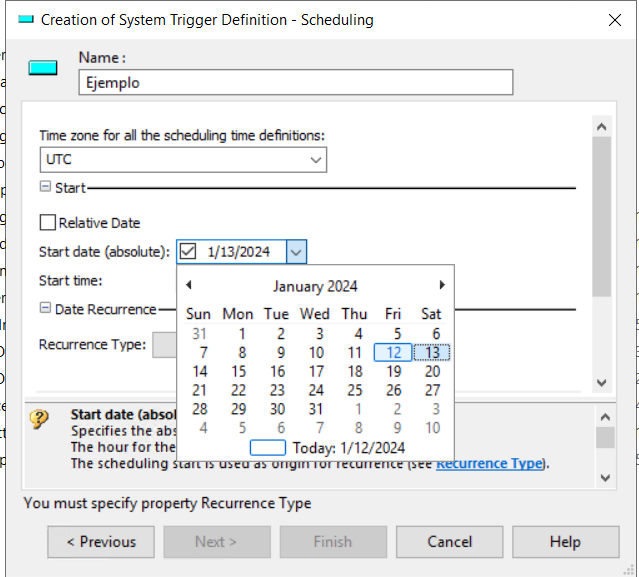The height and width of the screenshot is (577, 639).
Task: Click the Today blue rectangle marker
Action: coord(268,448)
